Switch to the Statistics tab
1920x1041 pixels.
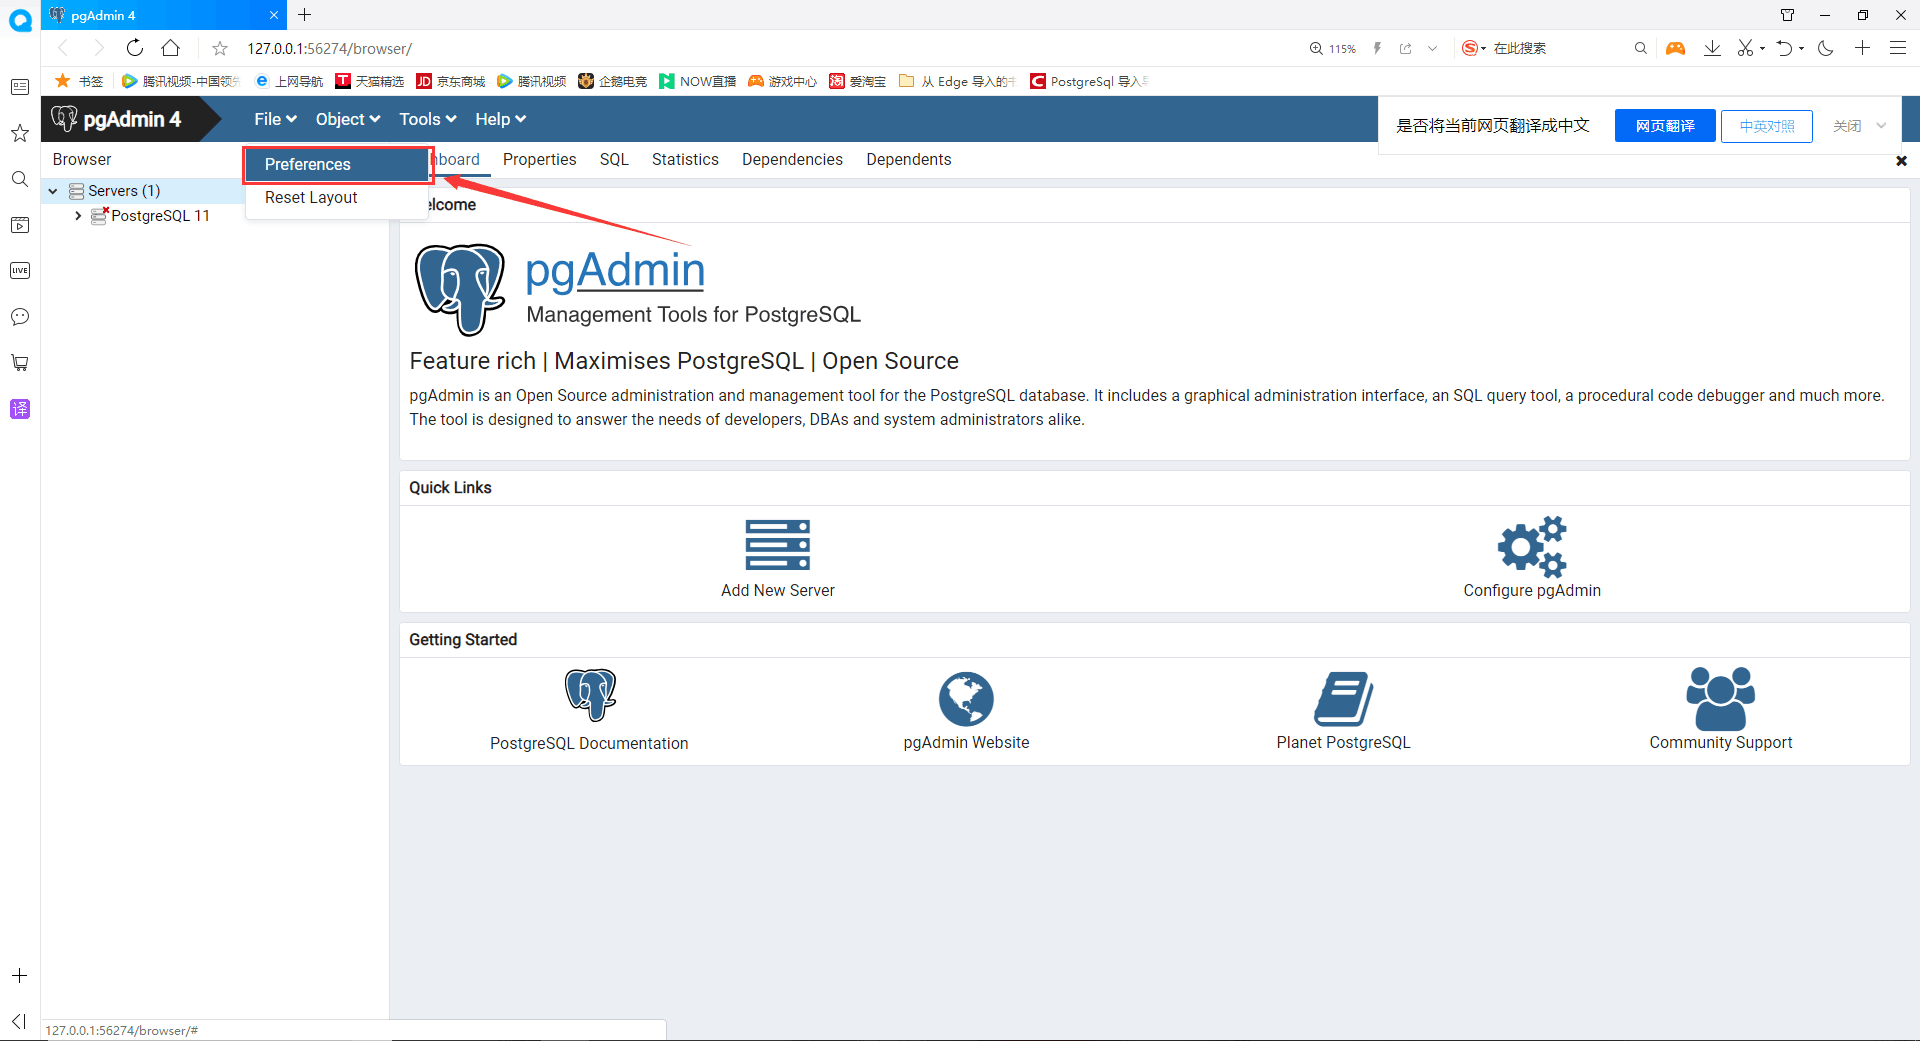pos(685,160)
